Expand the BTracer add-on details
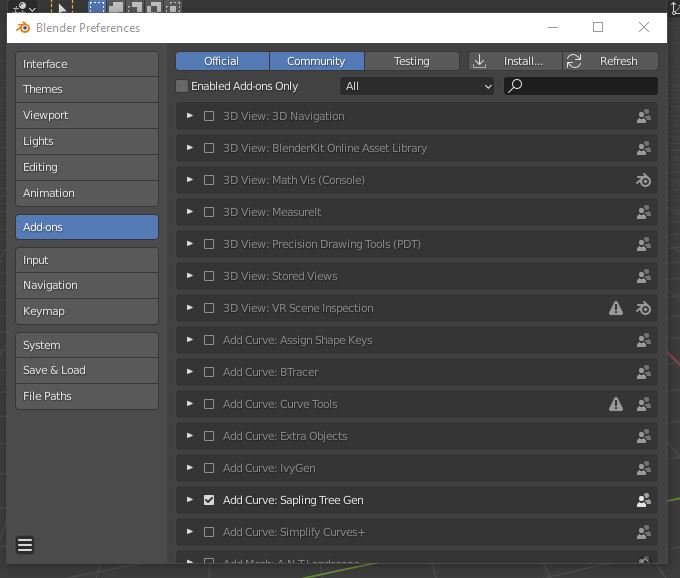 [x=190, y=372]
